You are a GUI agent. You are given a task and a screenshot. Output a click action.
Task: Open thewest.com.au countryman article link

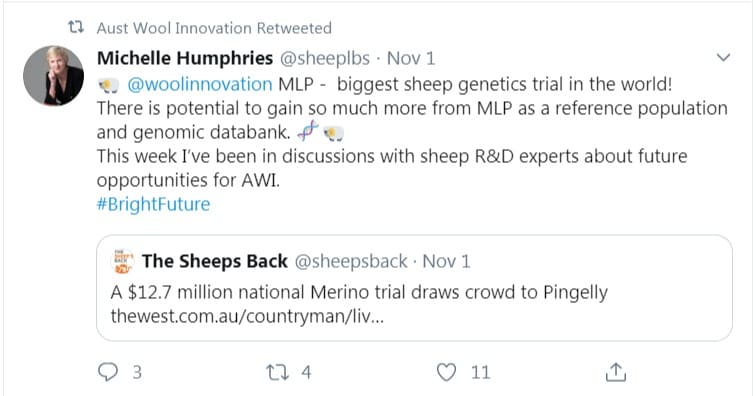coord(247,317)
